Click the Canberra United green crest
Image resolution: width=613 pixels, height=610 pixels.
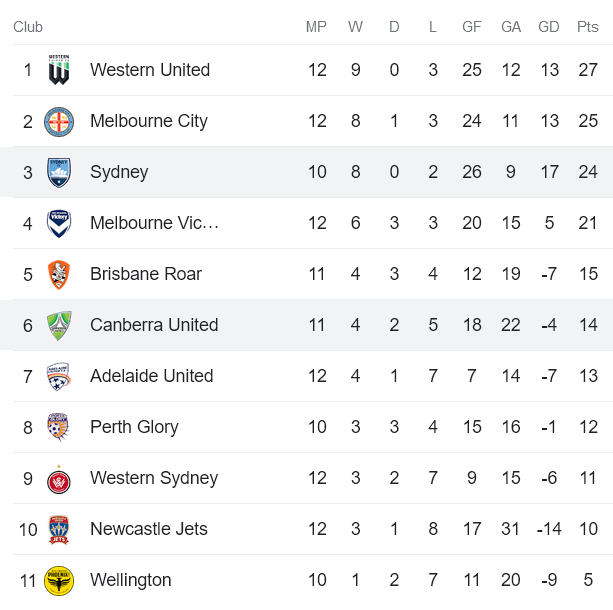click(59, 325)
